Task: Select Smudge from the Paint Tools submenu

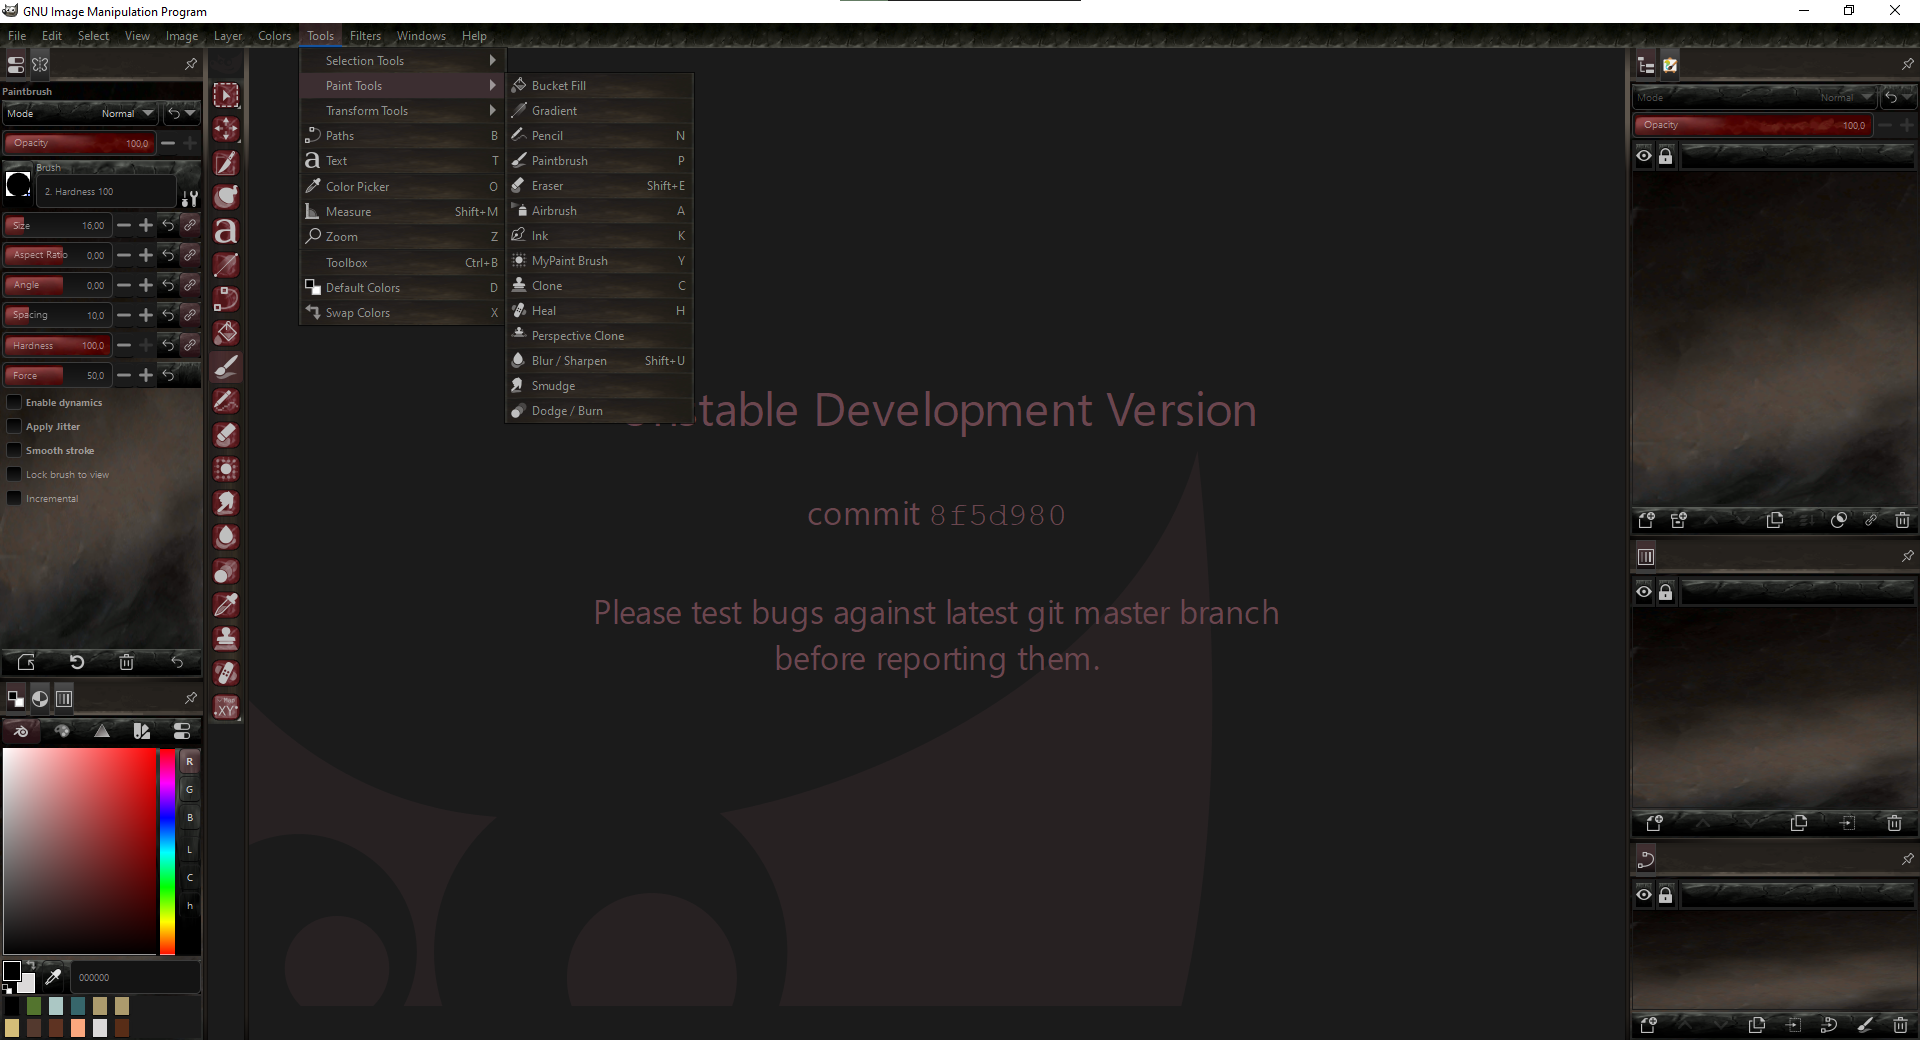Action: click(551, 385)
